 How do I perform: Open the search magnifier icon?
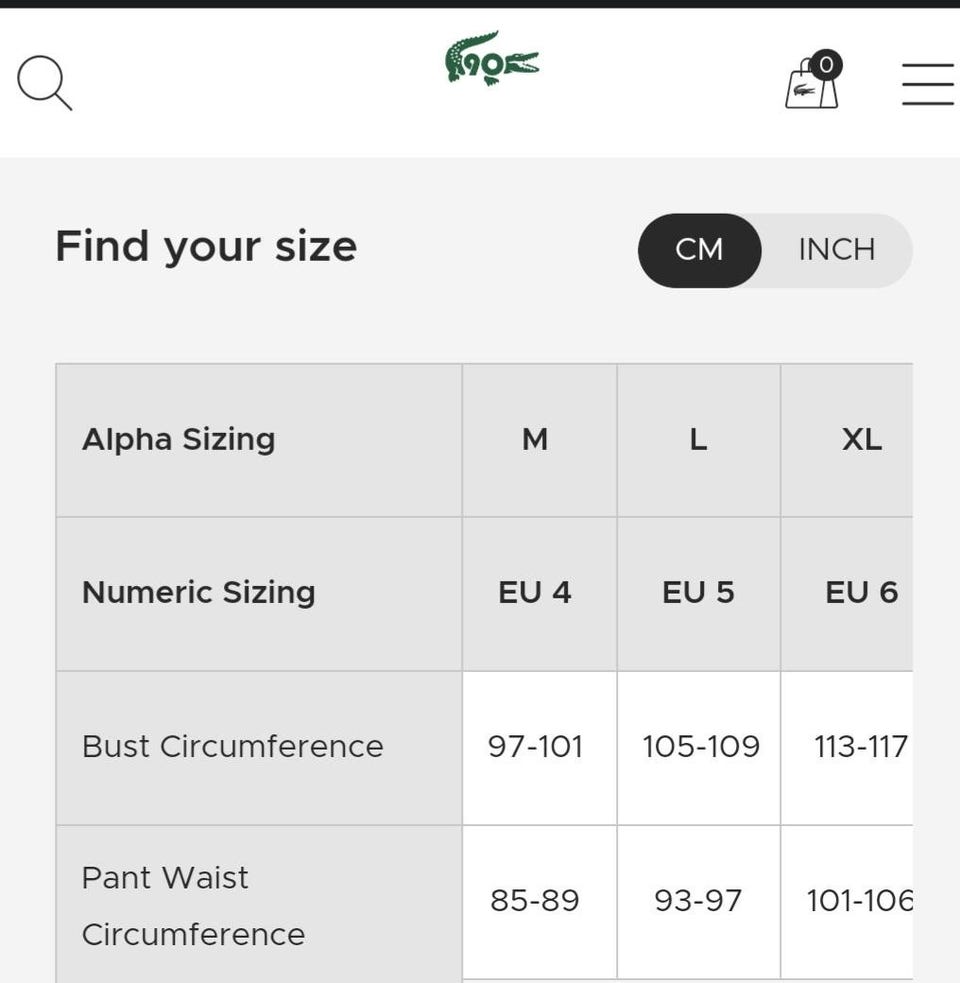click(45, 83)
